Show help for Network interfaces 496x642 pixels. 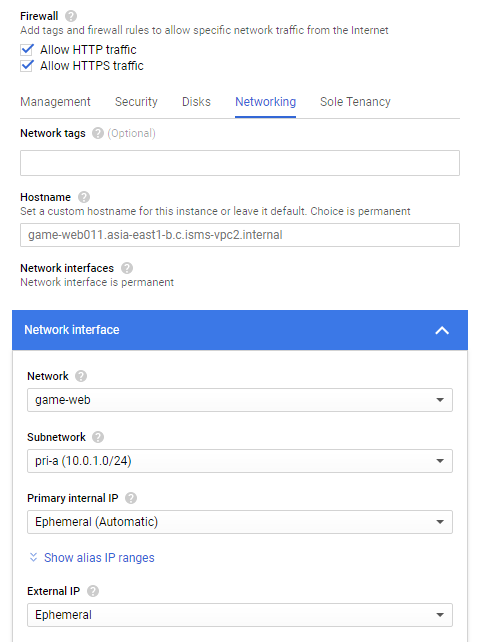(x=127, y=268)
